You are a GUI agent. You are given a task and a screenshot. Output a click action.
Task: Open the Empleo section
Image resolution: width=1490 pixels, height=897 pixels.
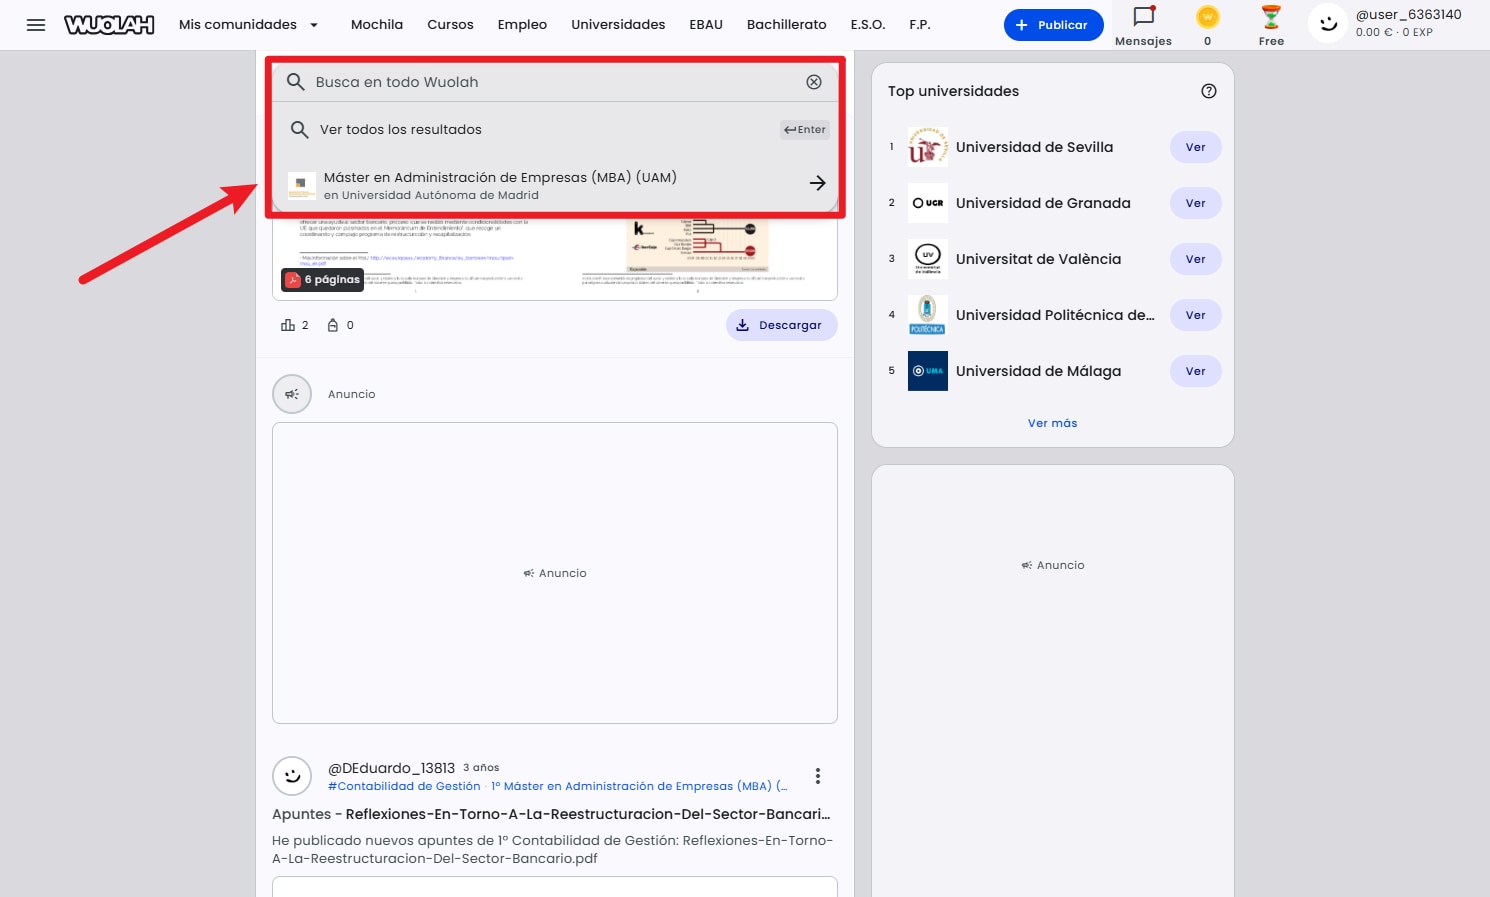(x=522, y=25)
